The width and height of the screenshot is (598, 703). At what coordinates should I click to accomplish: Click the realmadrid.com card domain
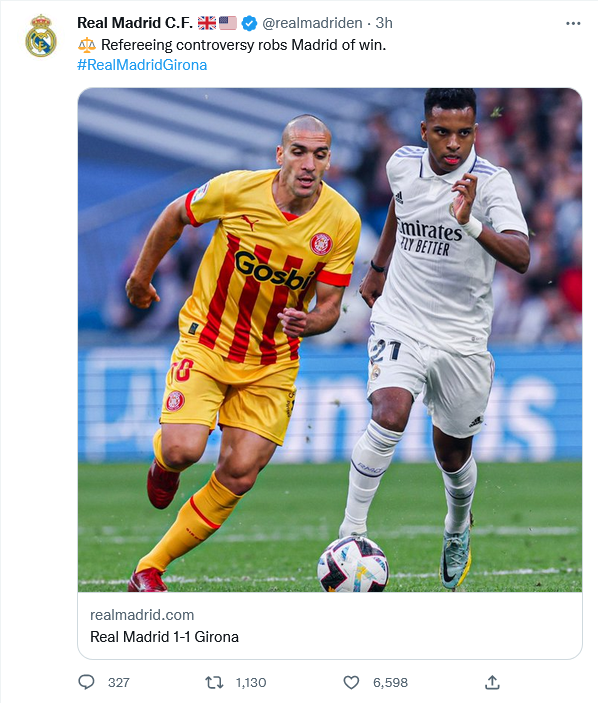click(142, 615)
